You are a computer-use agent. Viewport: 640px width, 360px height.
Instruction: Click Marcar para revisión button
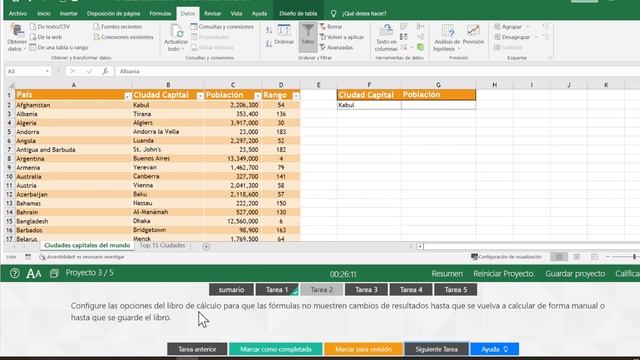[363, 349]
